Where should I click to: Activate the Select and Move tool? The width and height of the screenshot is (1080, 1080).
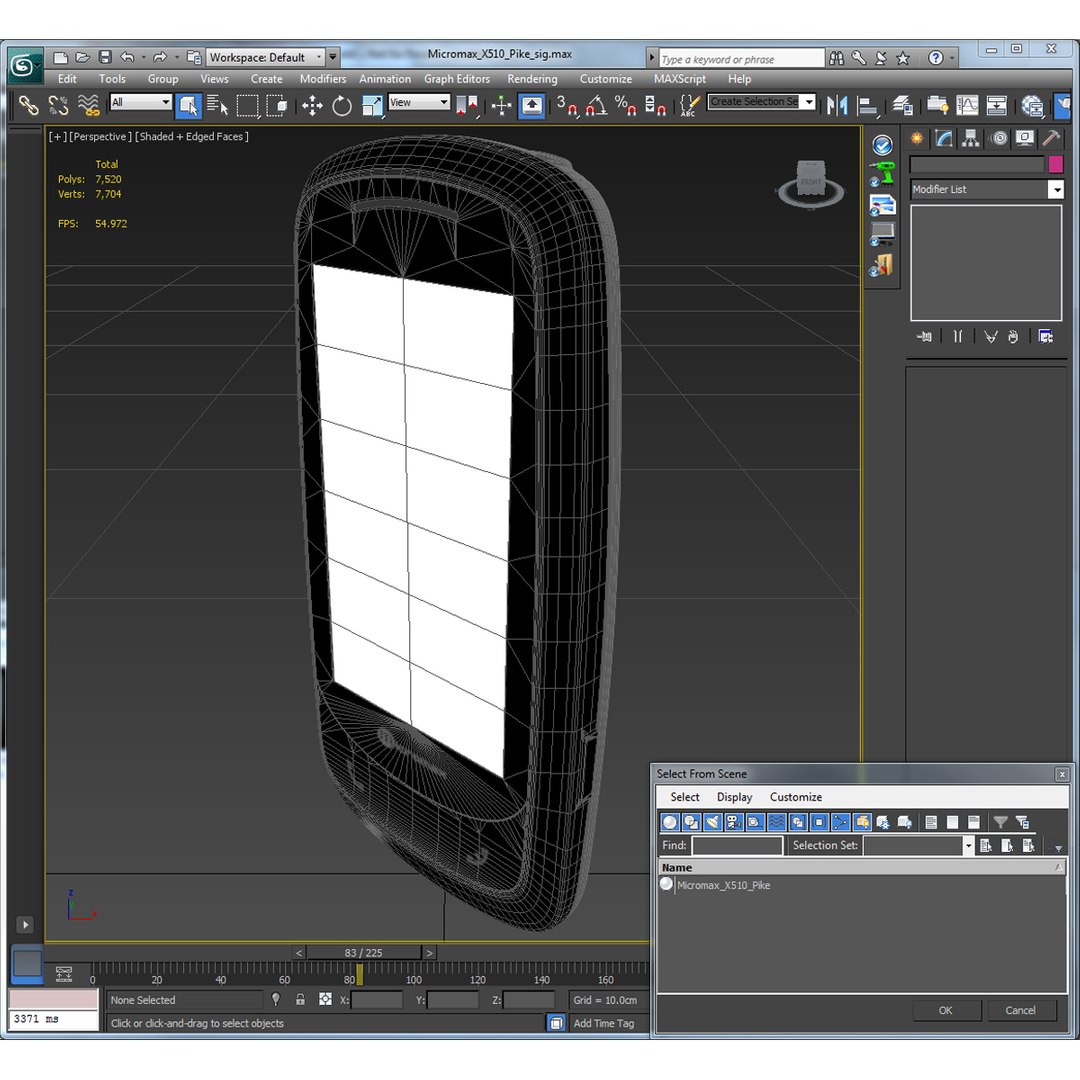coord(312,105)
